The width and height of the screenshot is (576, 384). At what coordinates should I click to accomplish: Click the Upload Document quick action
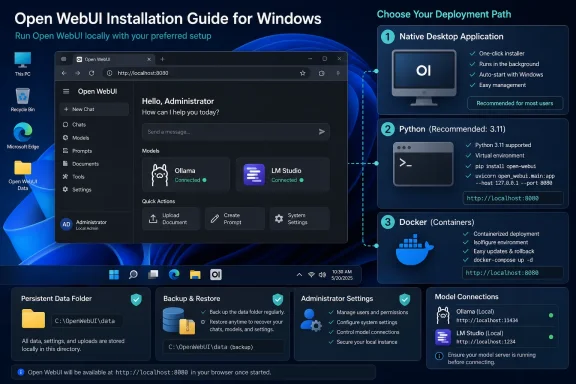171,219
